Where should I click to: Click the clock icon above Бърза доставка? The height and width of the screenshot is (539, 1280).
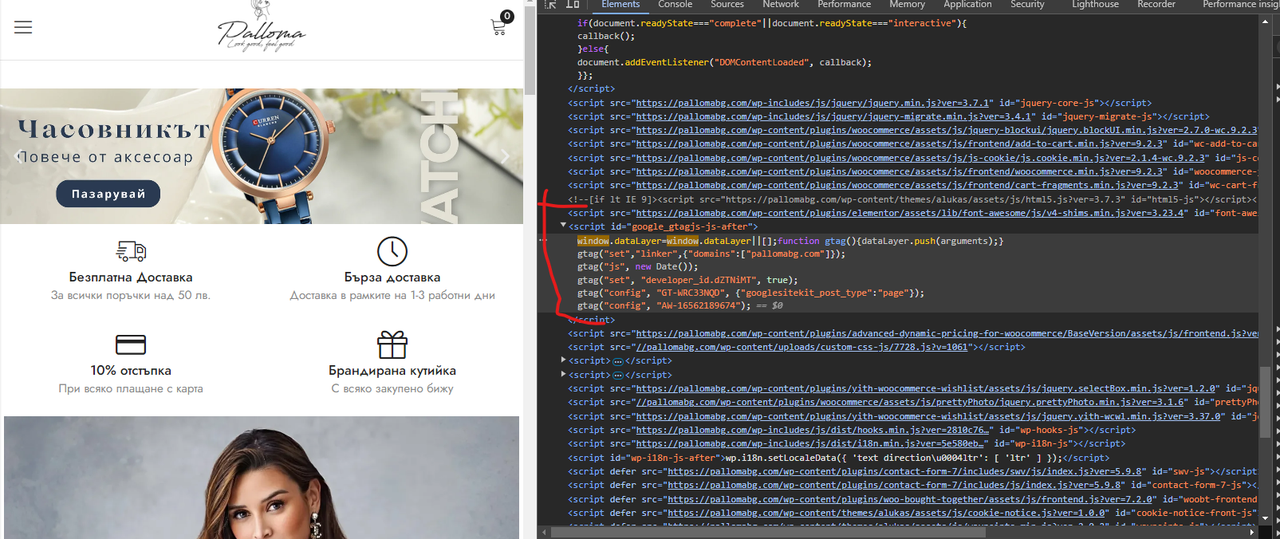tap(392, 251)
